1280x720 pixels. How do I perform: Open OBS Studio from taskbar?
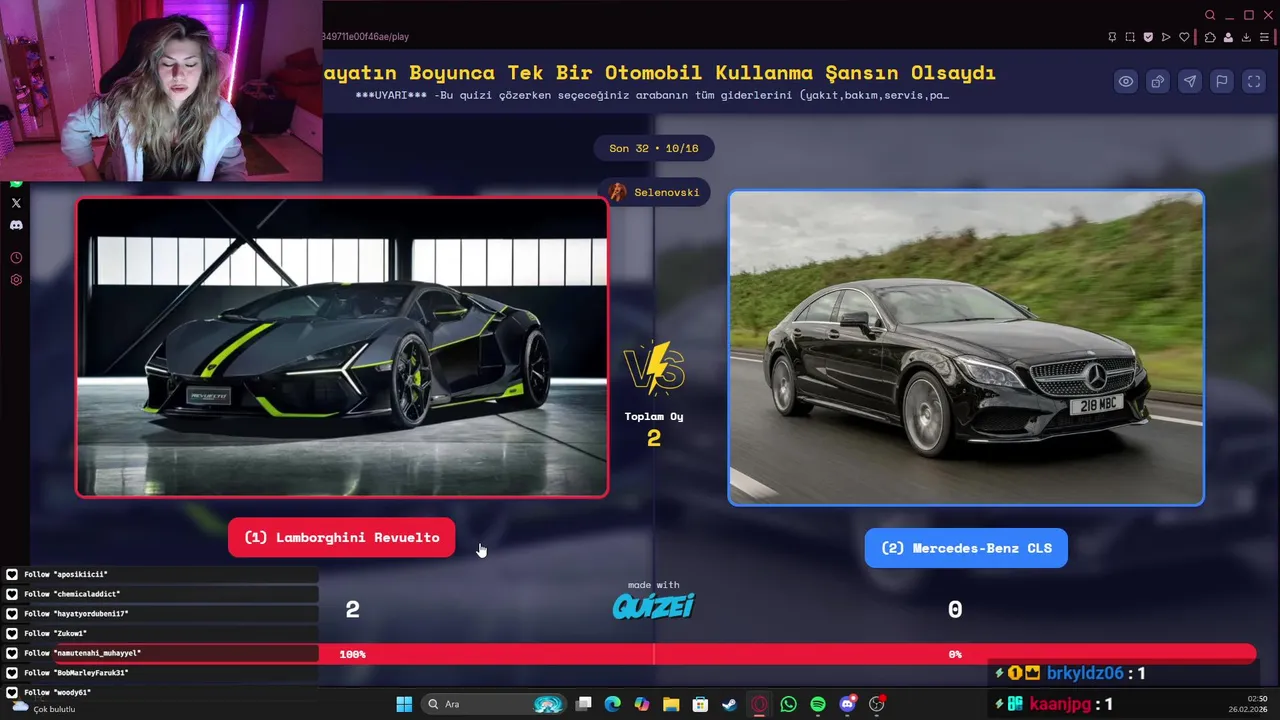877,704
